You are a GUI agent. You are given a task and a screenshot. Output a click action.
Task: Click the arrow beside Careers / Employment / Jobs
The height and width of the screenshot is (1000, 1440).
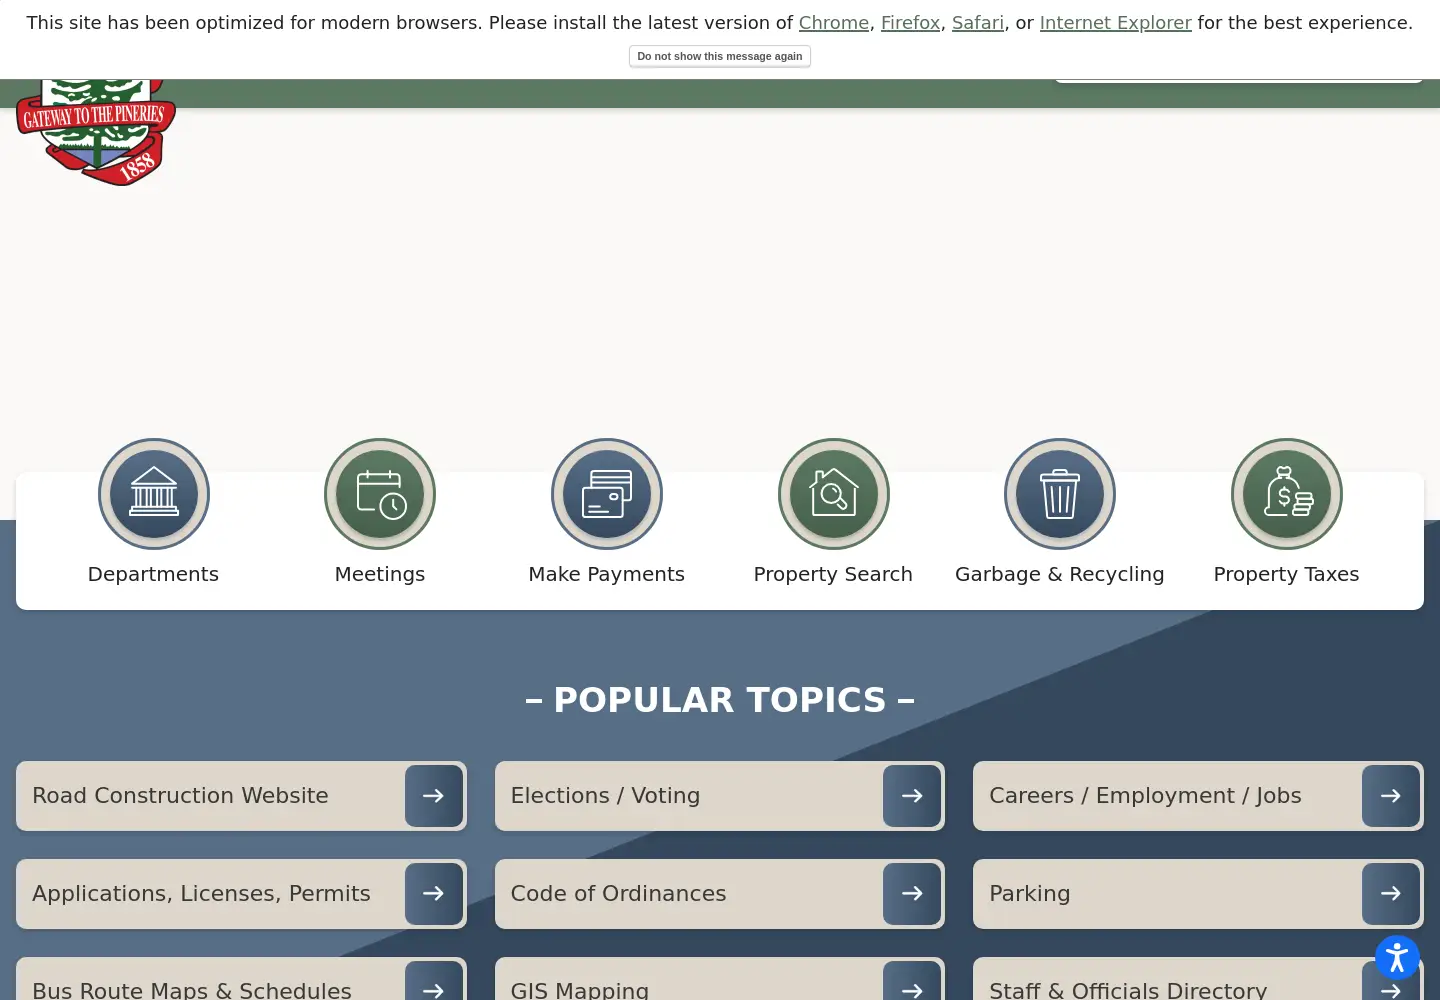tap(1391, 796)
